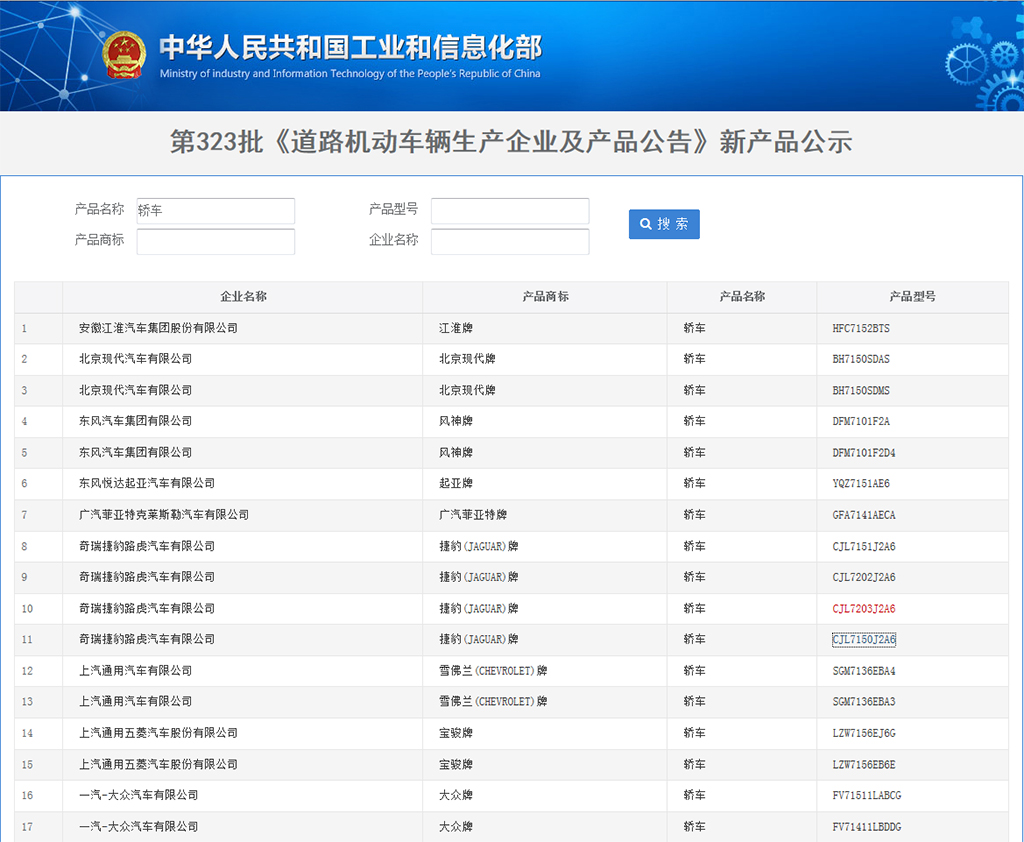Click the 产品名称 input field containing 轿车
1024x842 pixels.
[216, 210]
